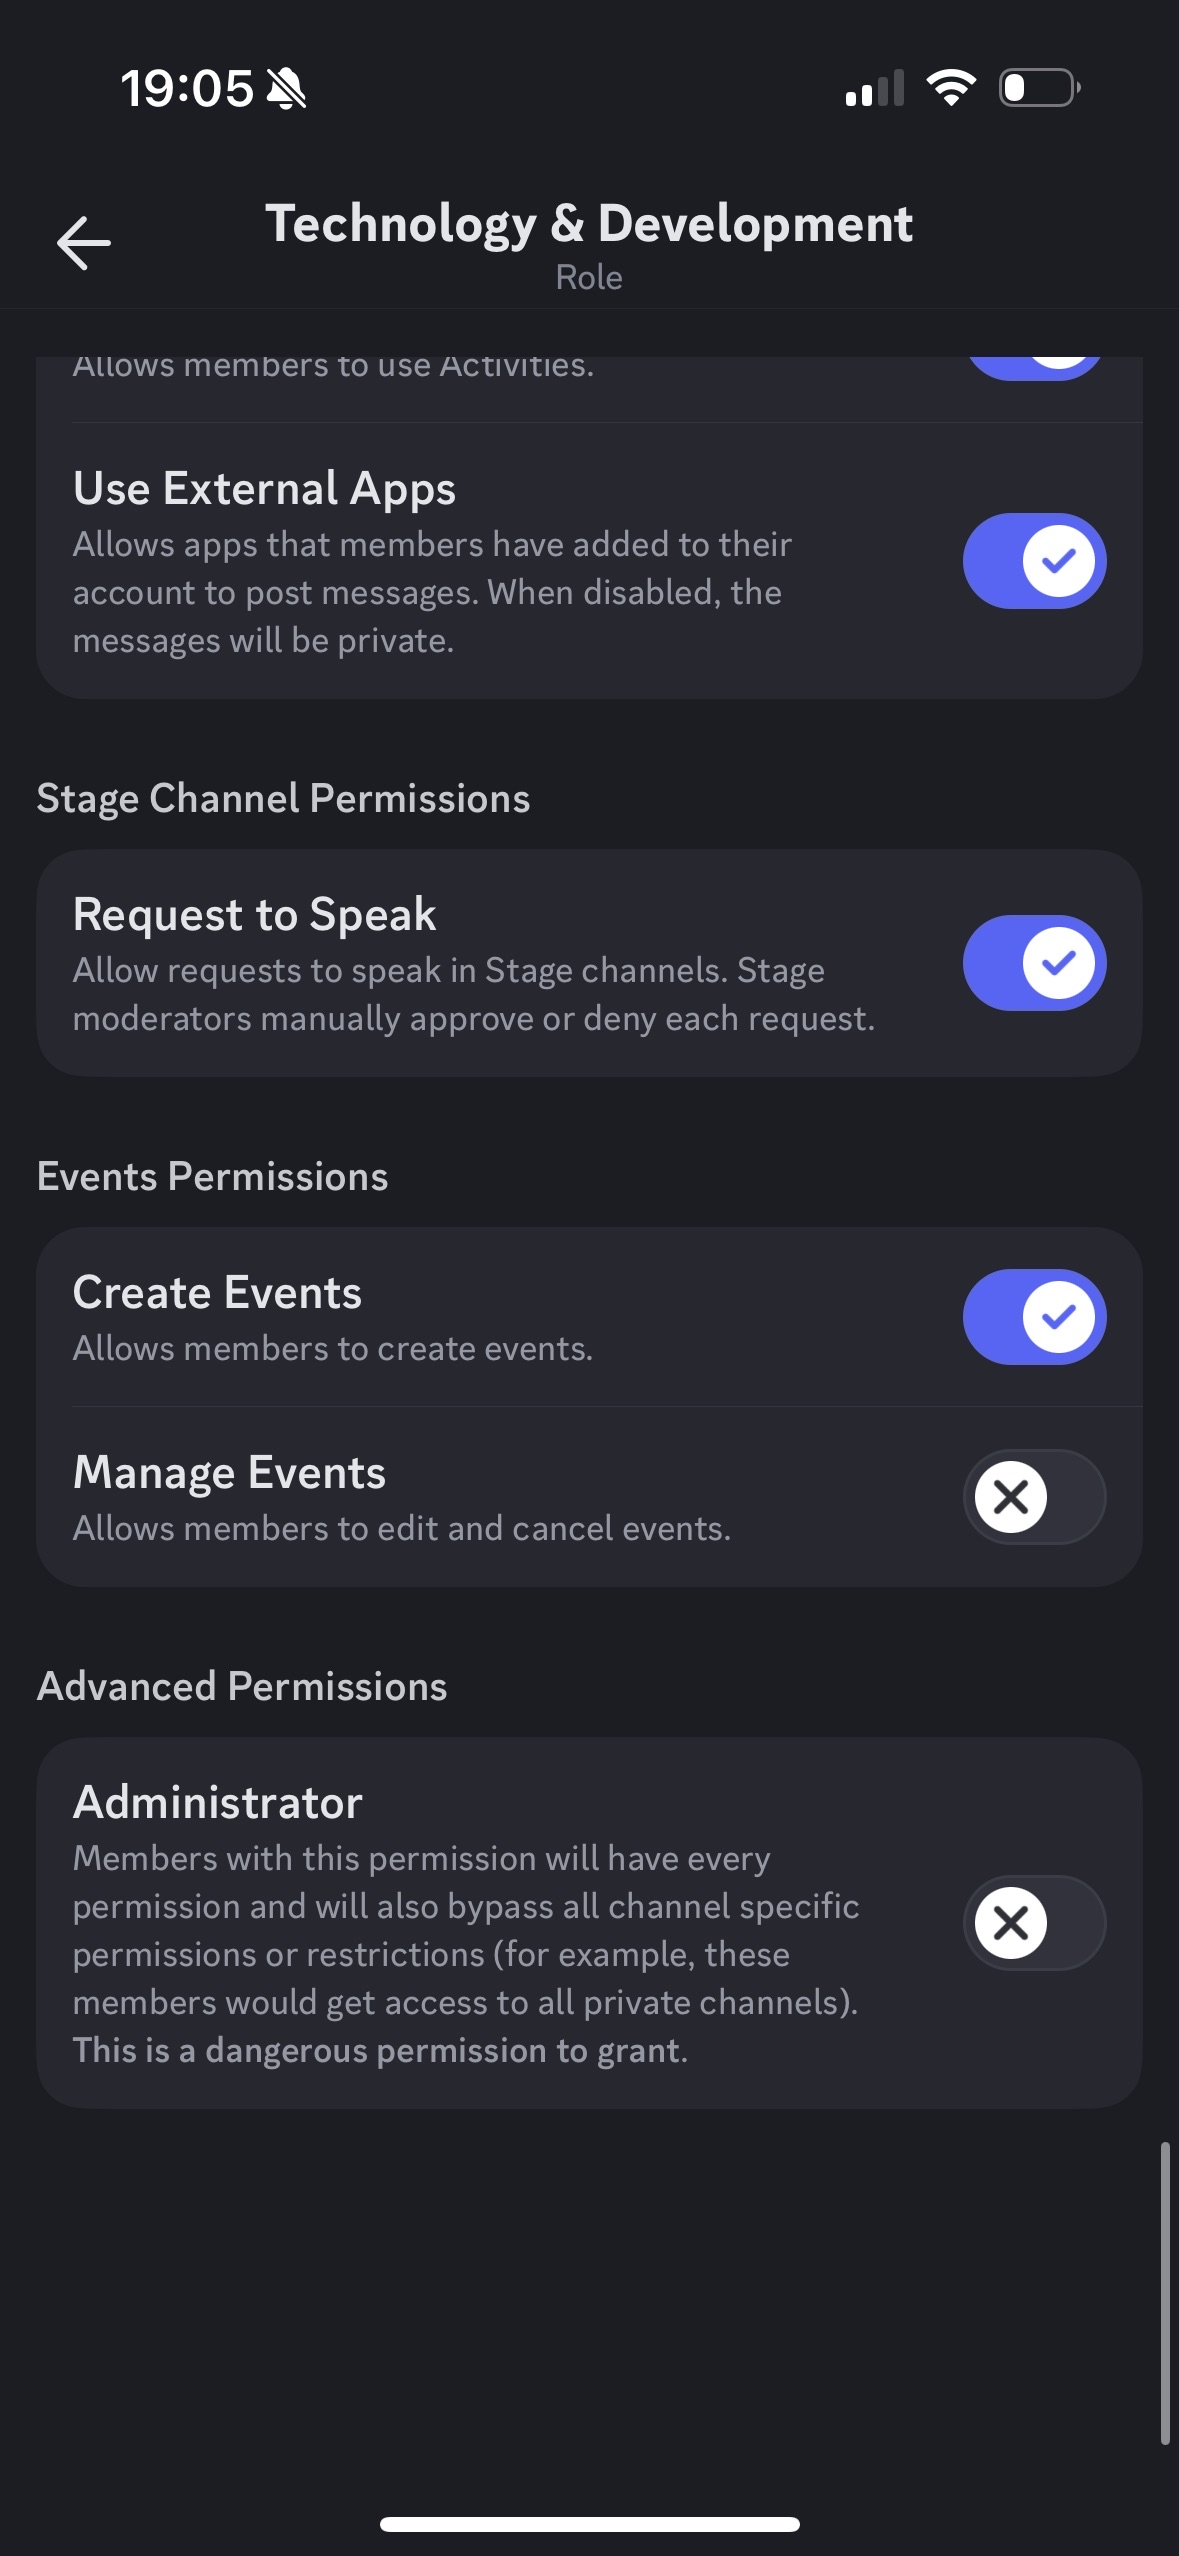Tap the Wi-Fi icon in status bar
Image resolution: width=1179 pixels, height=2556 pixels.
[x=951, y=88]
